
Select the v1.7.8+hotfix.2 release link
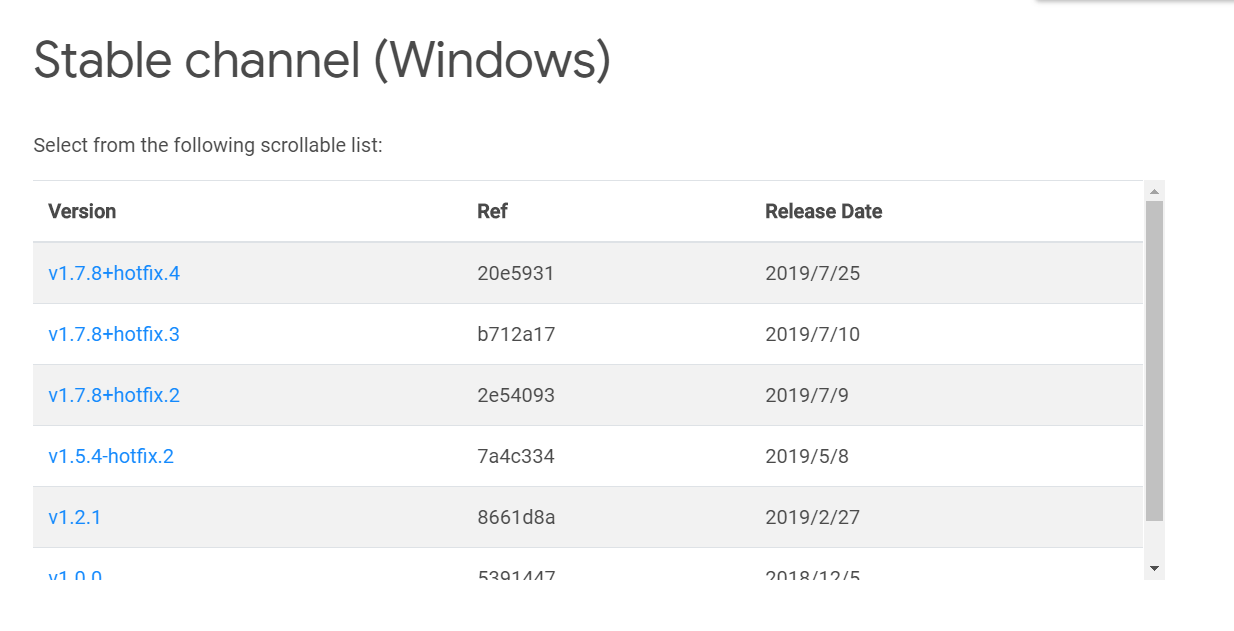[x=114, y=395]
